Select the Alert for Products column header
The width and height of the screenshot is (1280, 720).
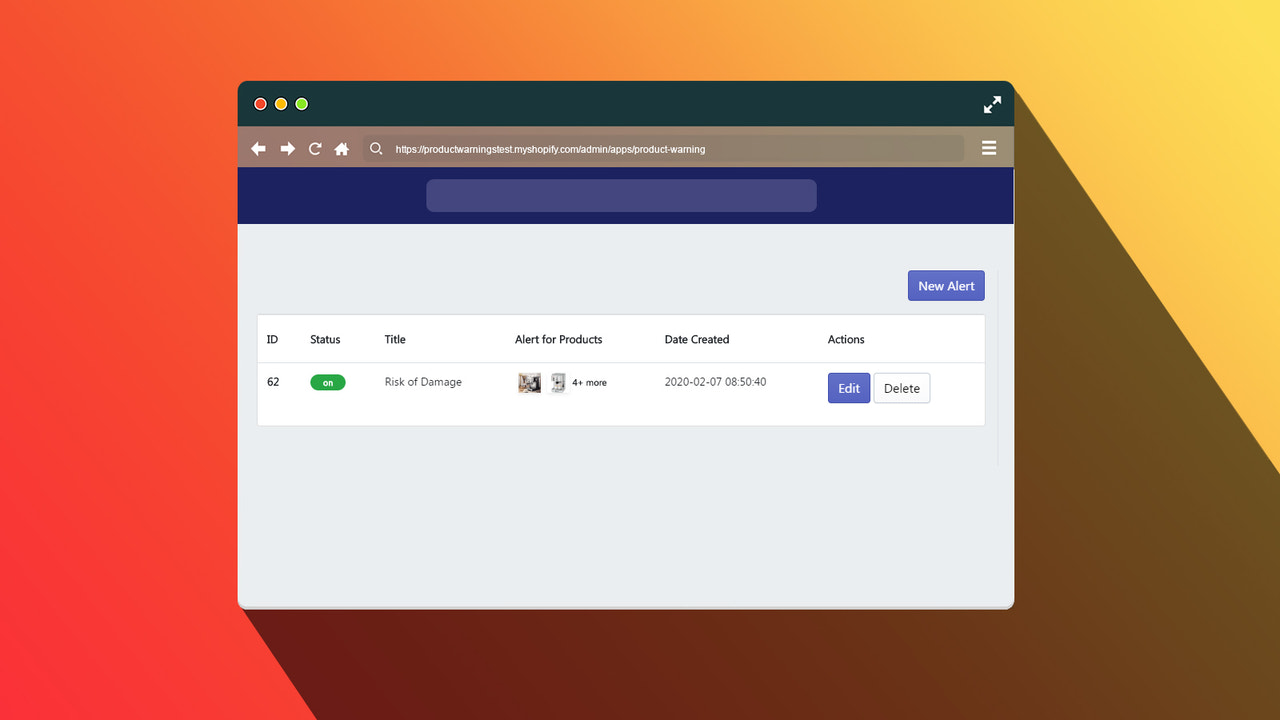[x=558, y=339]
